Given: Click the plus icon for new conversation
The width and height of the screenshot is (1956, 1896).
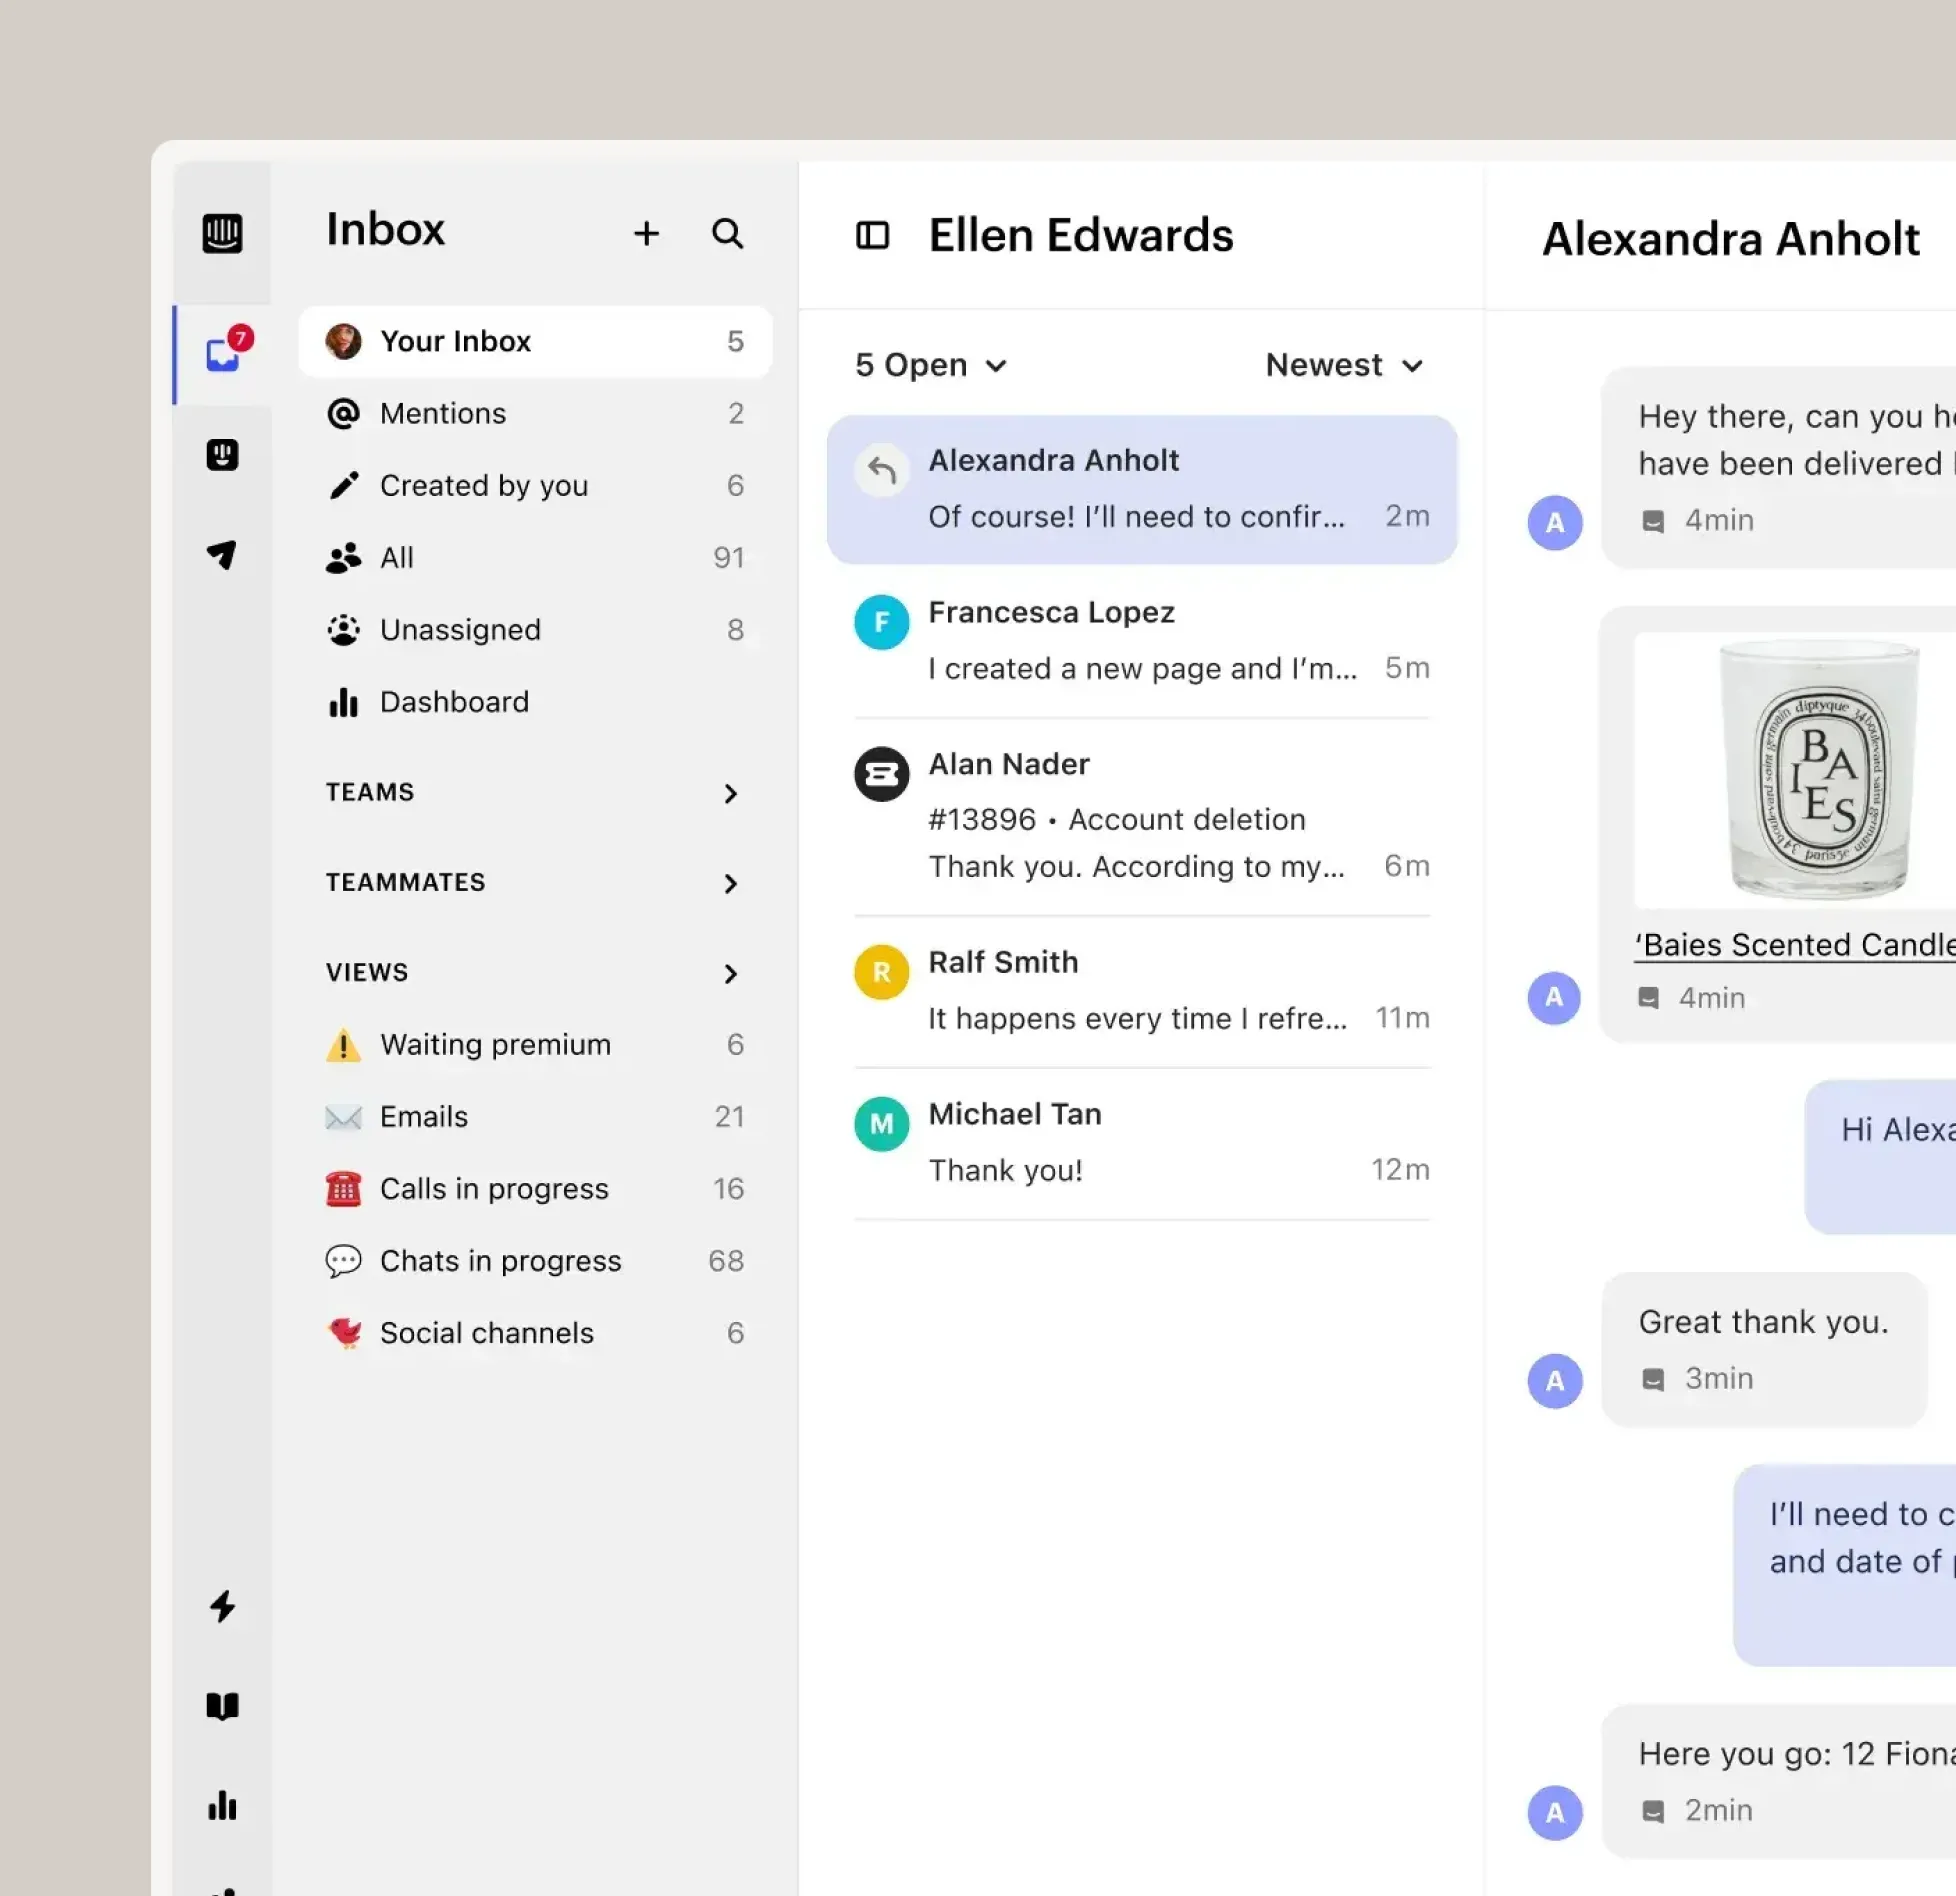Looking at the screenshot, I should [646, 233].
